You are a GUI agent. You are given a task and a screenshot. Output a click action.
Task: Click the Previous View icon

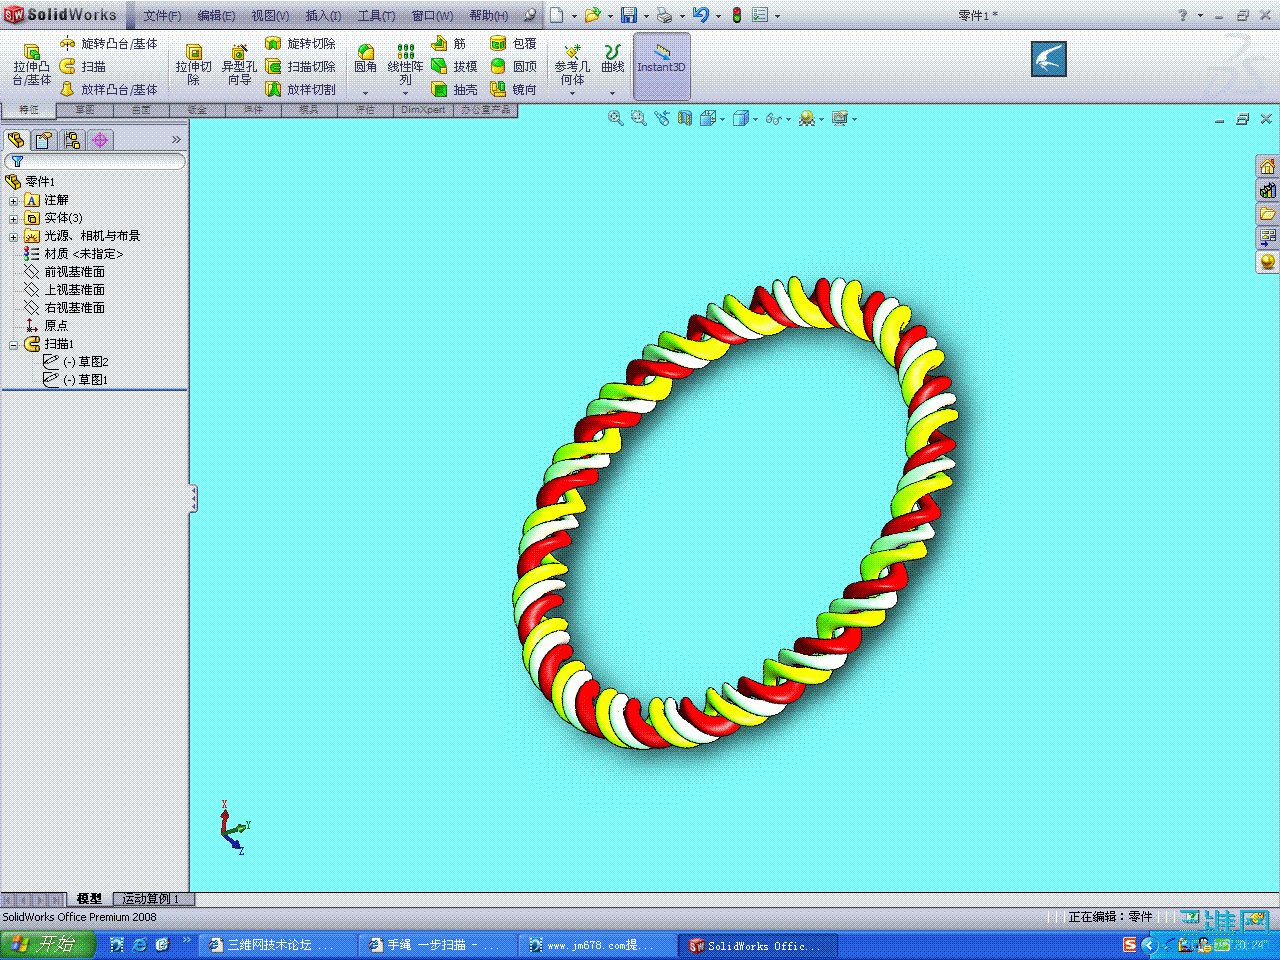(661, 118)
